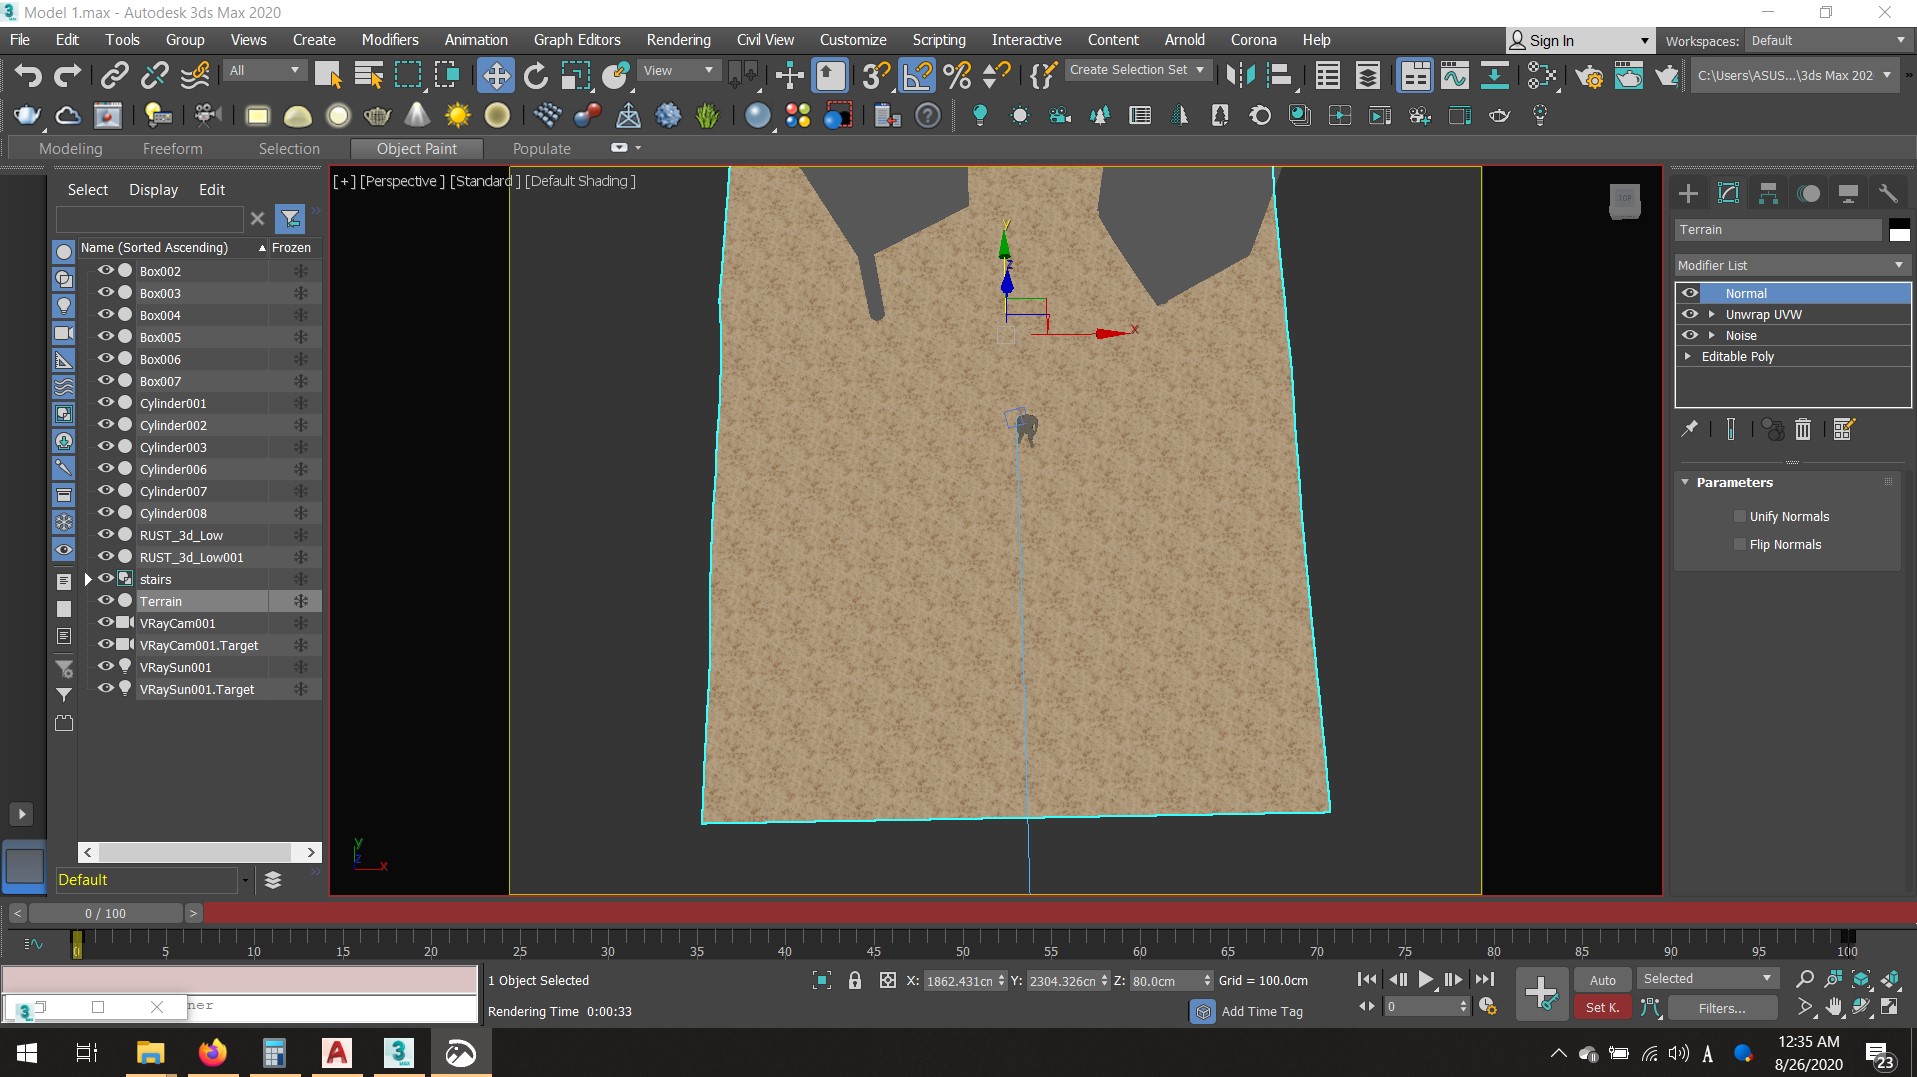This screenshot has height=1077, width=1917.
Task: Click the Pin Stack icon below modifier list
Action: click(x=1690, y=429)
